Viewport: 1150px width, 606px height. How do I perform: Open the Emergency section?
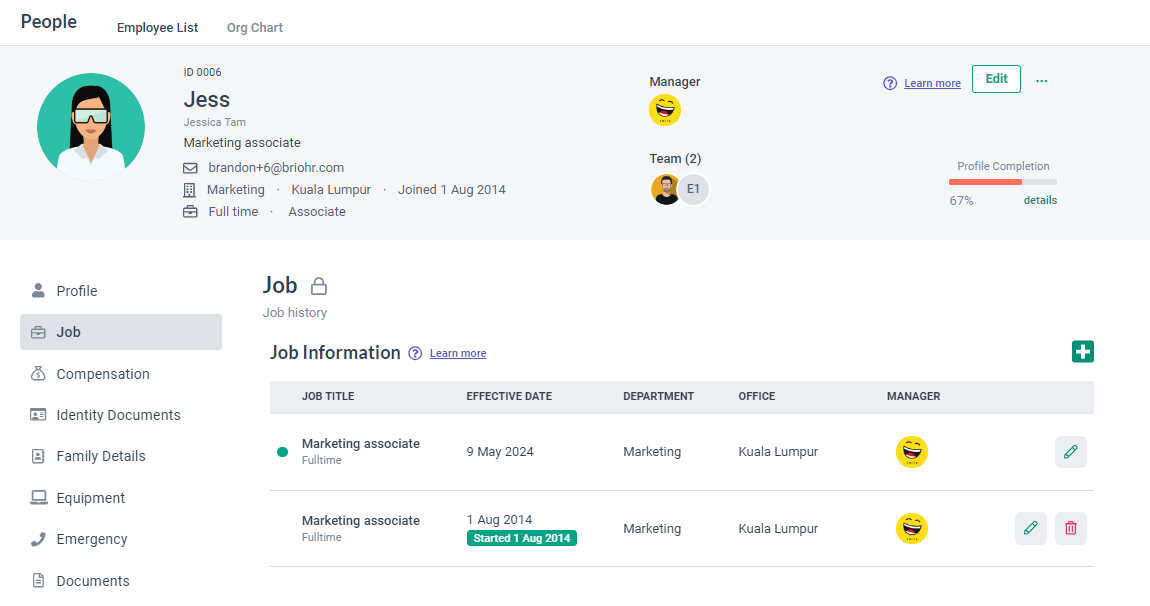91,539
